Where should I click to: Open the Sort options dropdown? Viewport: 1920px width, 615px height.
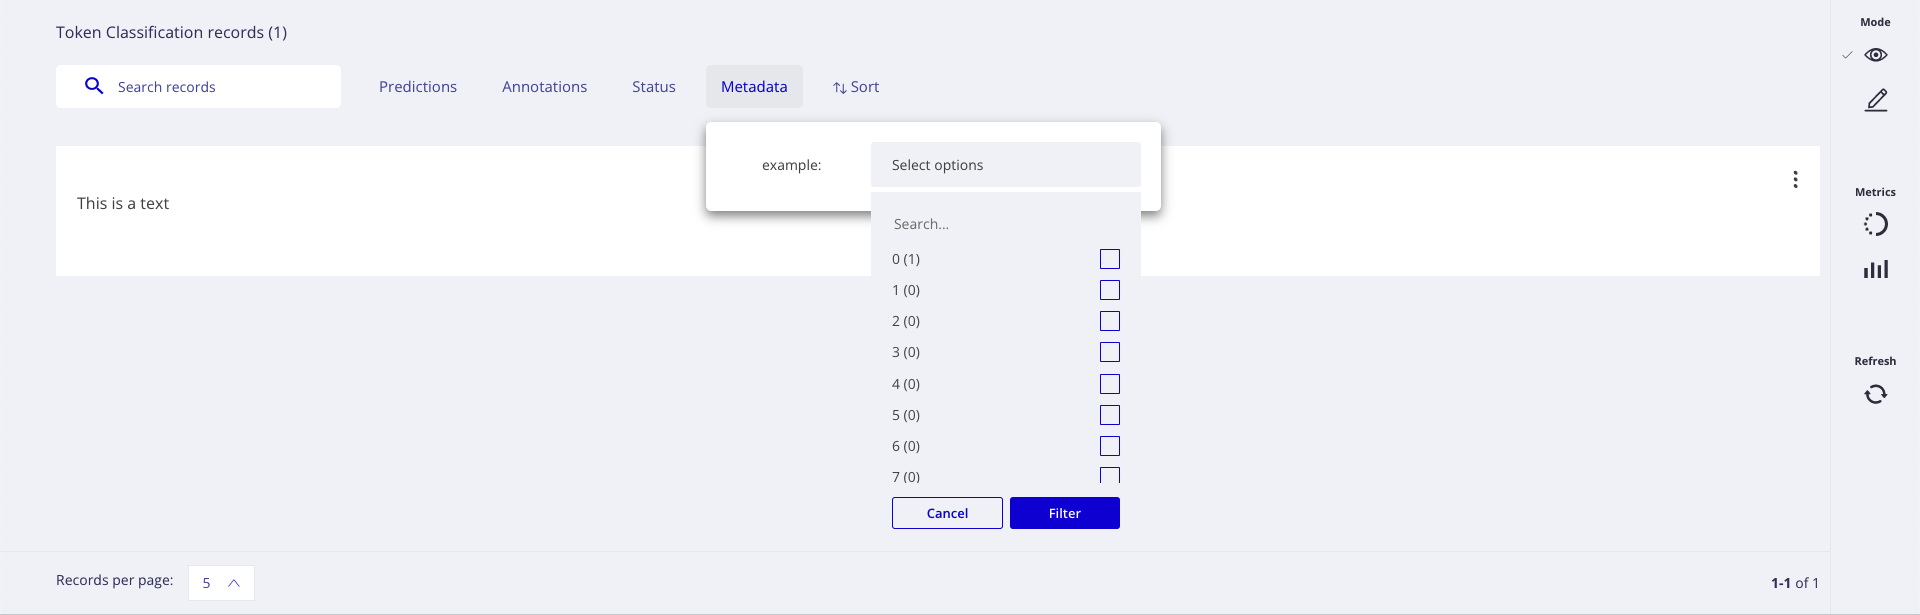[x=856, y=86]
